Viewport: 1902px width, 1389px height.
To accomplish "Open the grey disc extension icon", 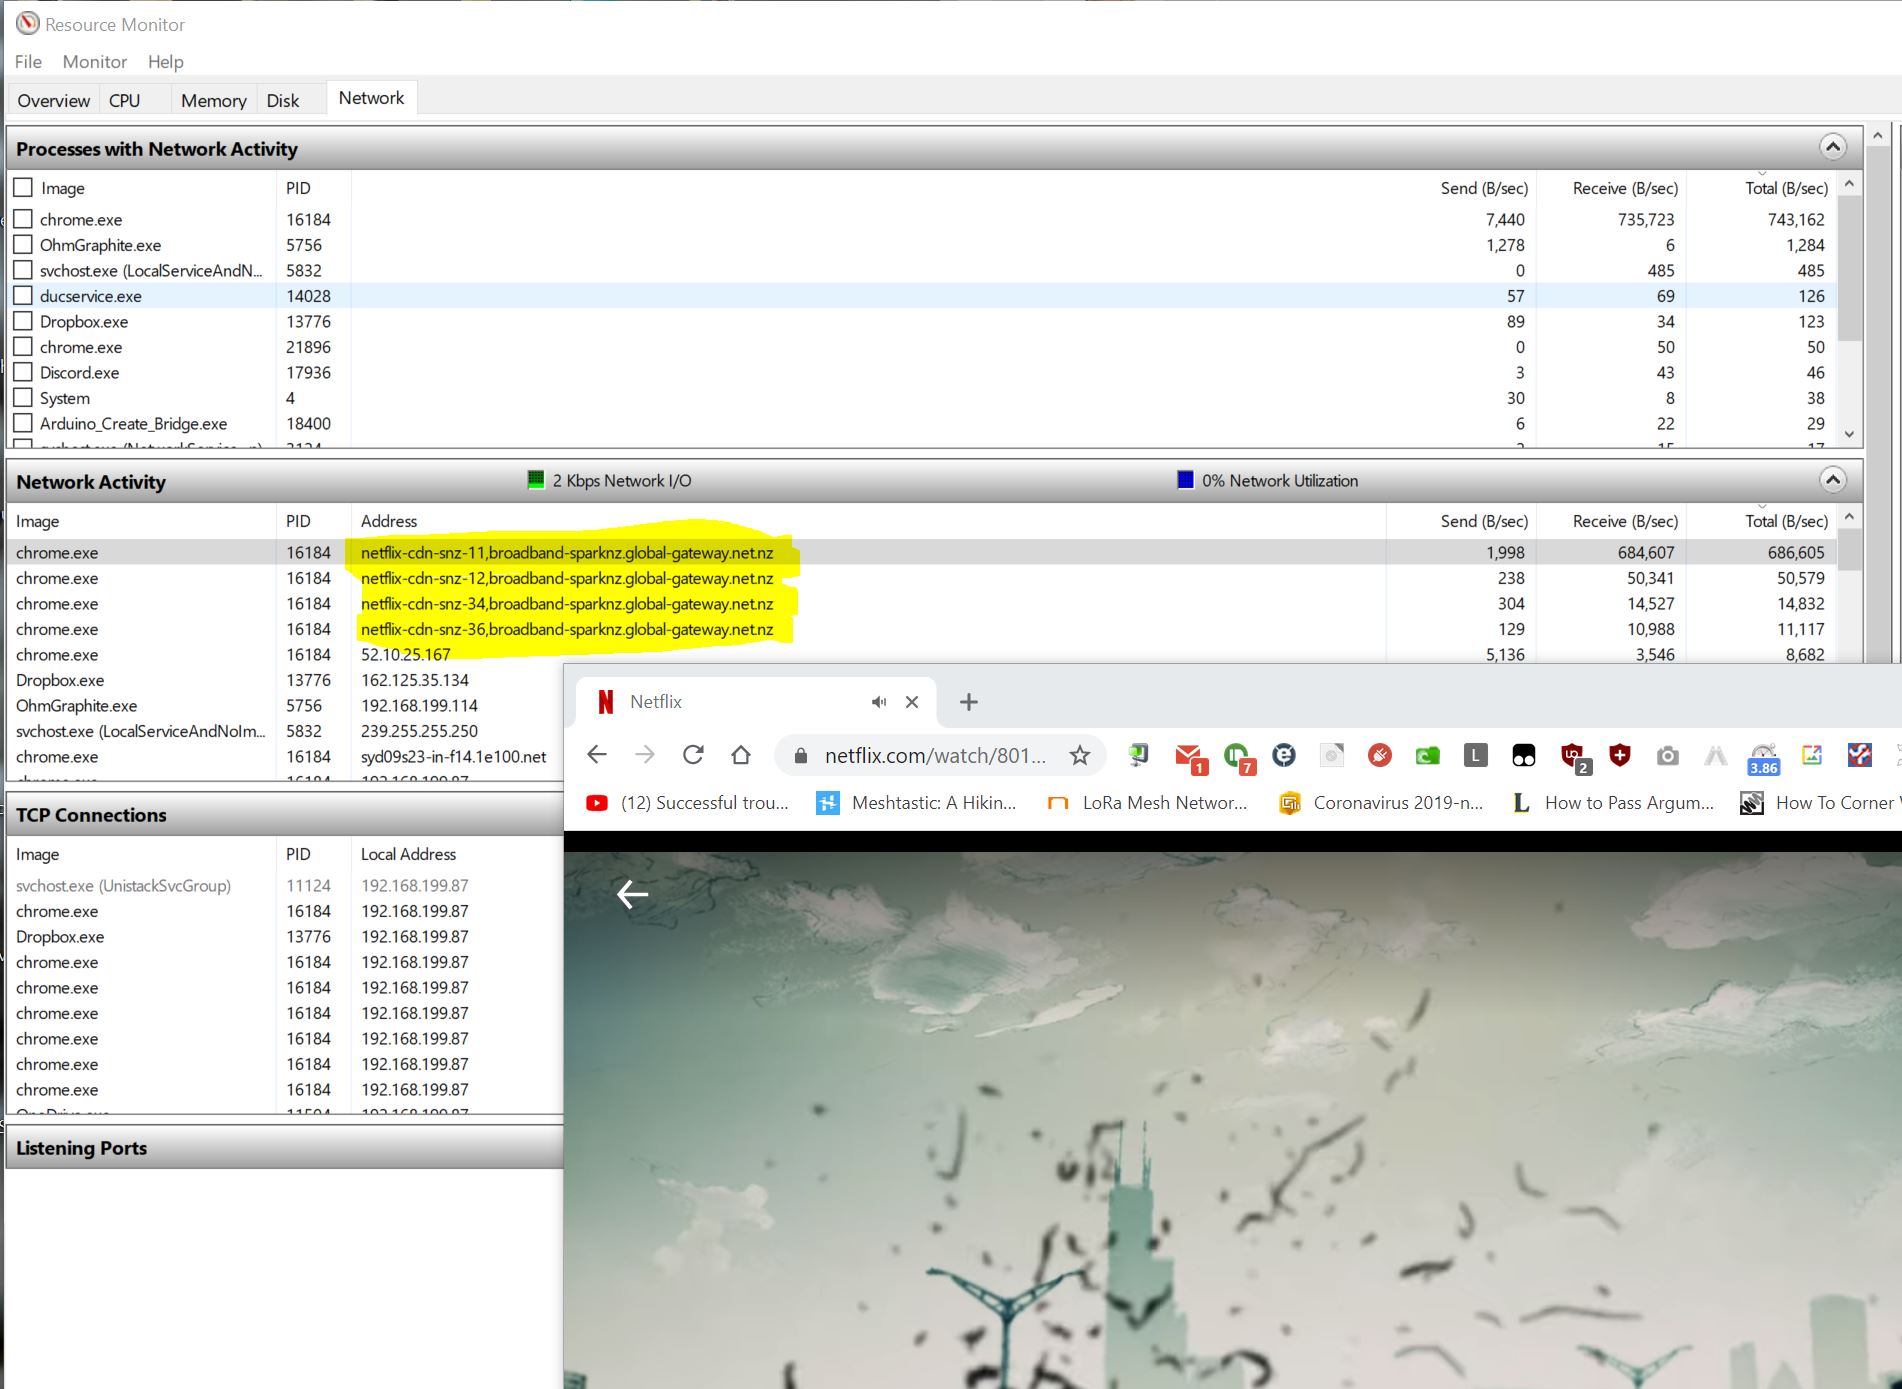I will pyautogui.click(x=1332, y=756).
